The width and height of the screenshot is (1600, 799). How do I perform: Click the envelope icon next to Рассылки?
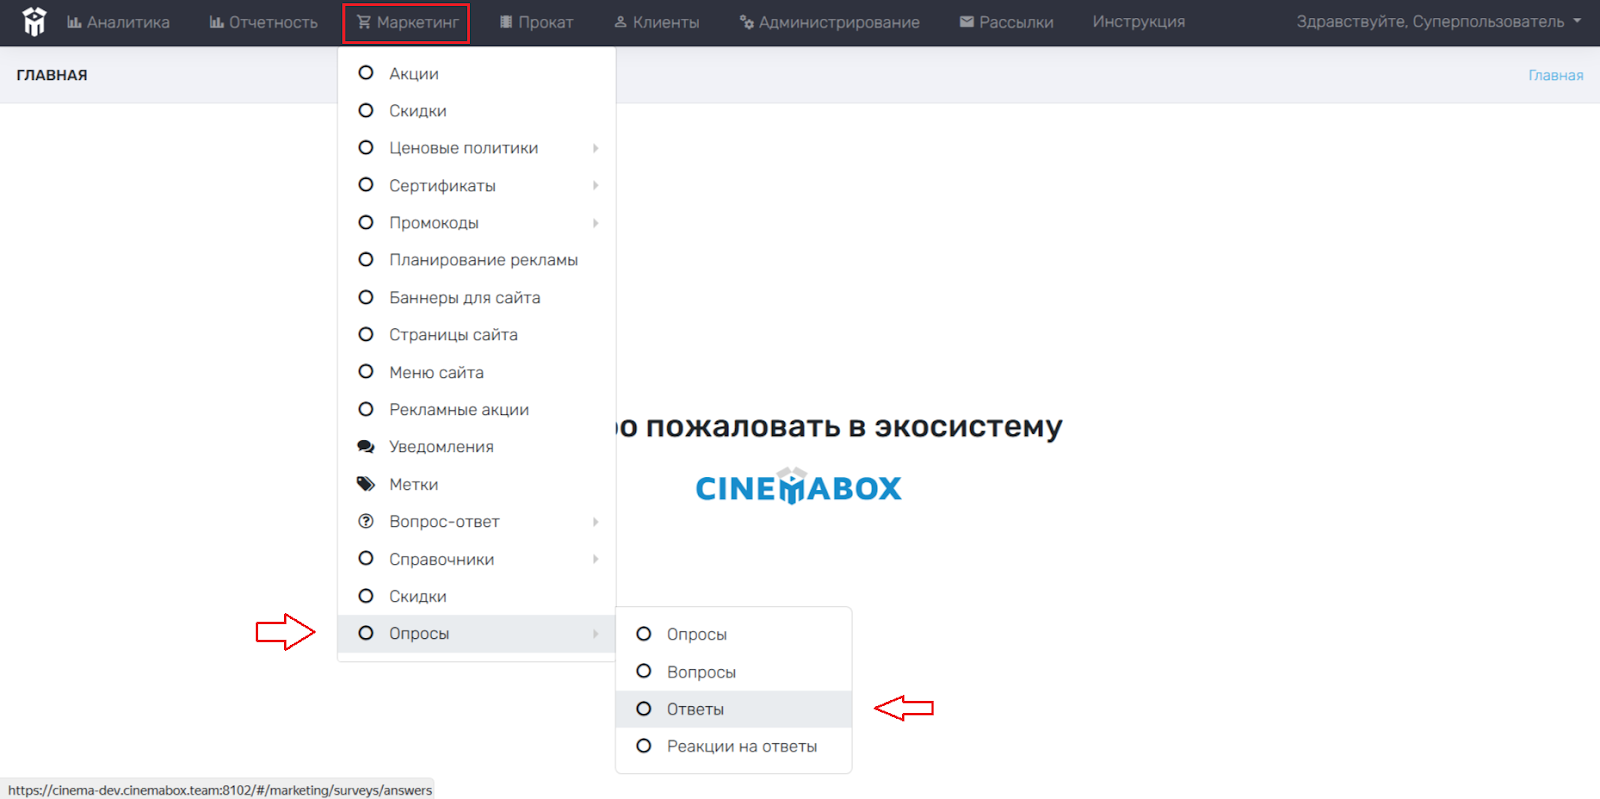tap(967, 22)
